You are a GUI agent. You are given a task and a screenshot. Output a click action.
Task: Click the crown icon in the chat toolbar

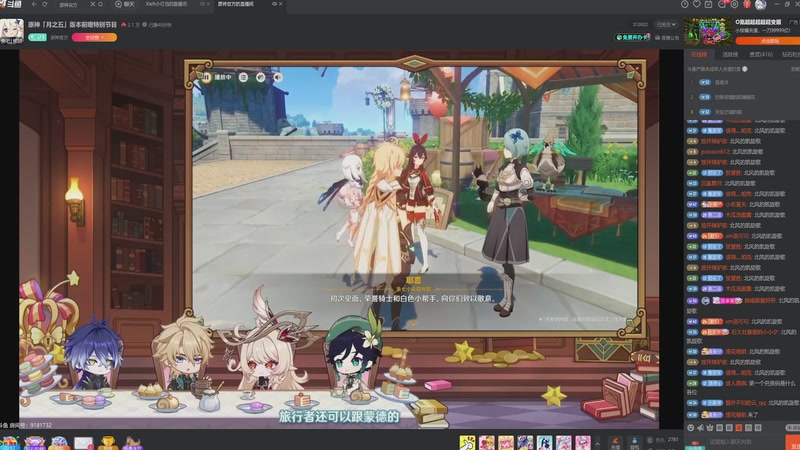(710, 428)
